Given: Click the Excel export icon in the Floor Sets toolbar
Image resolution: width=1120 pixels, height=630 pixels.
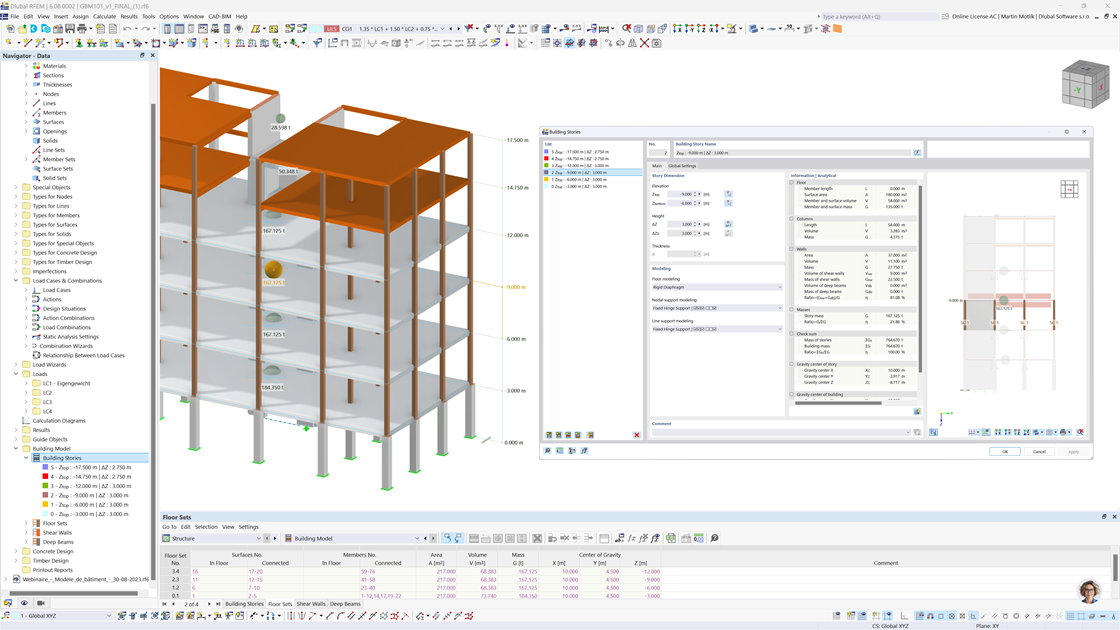Looking at the screenshot, I should 671,537.
